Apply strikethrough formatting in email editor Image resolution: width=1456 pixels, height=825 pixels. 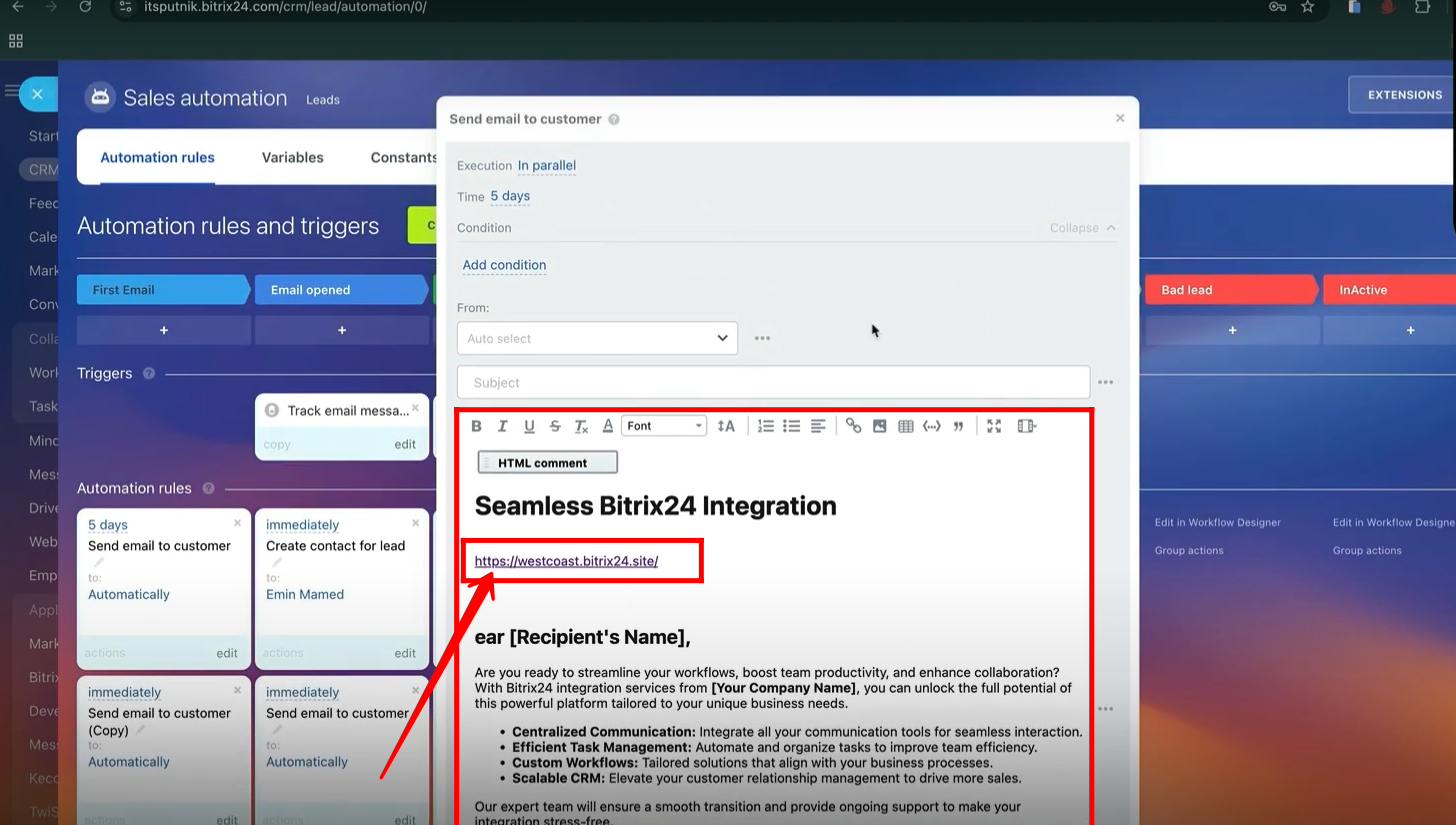click(x=555, y=426)
